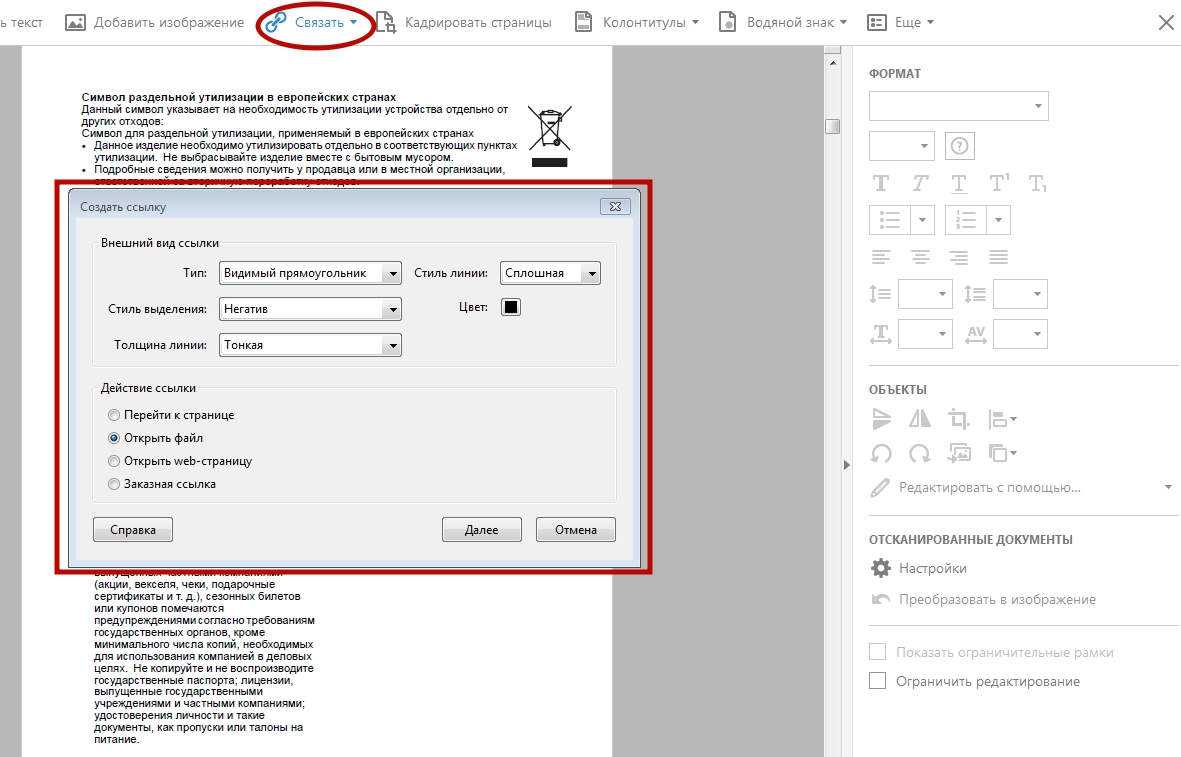This screenshot has height=757, width=1181.
Task: Click the crop image icon in Объекты
Action: coord(958,419)
